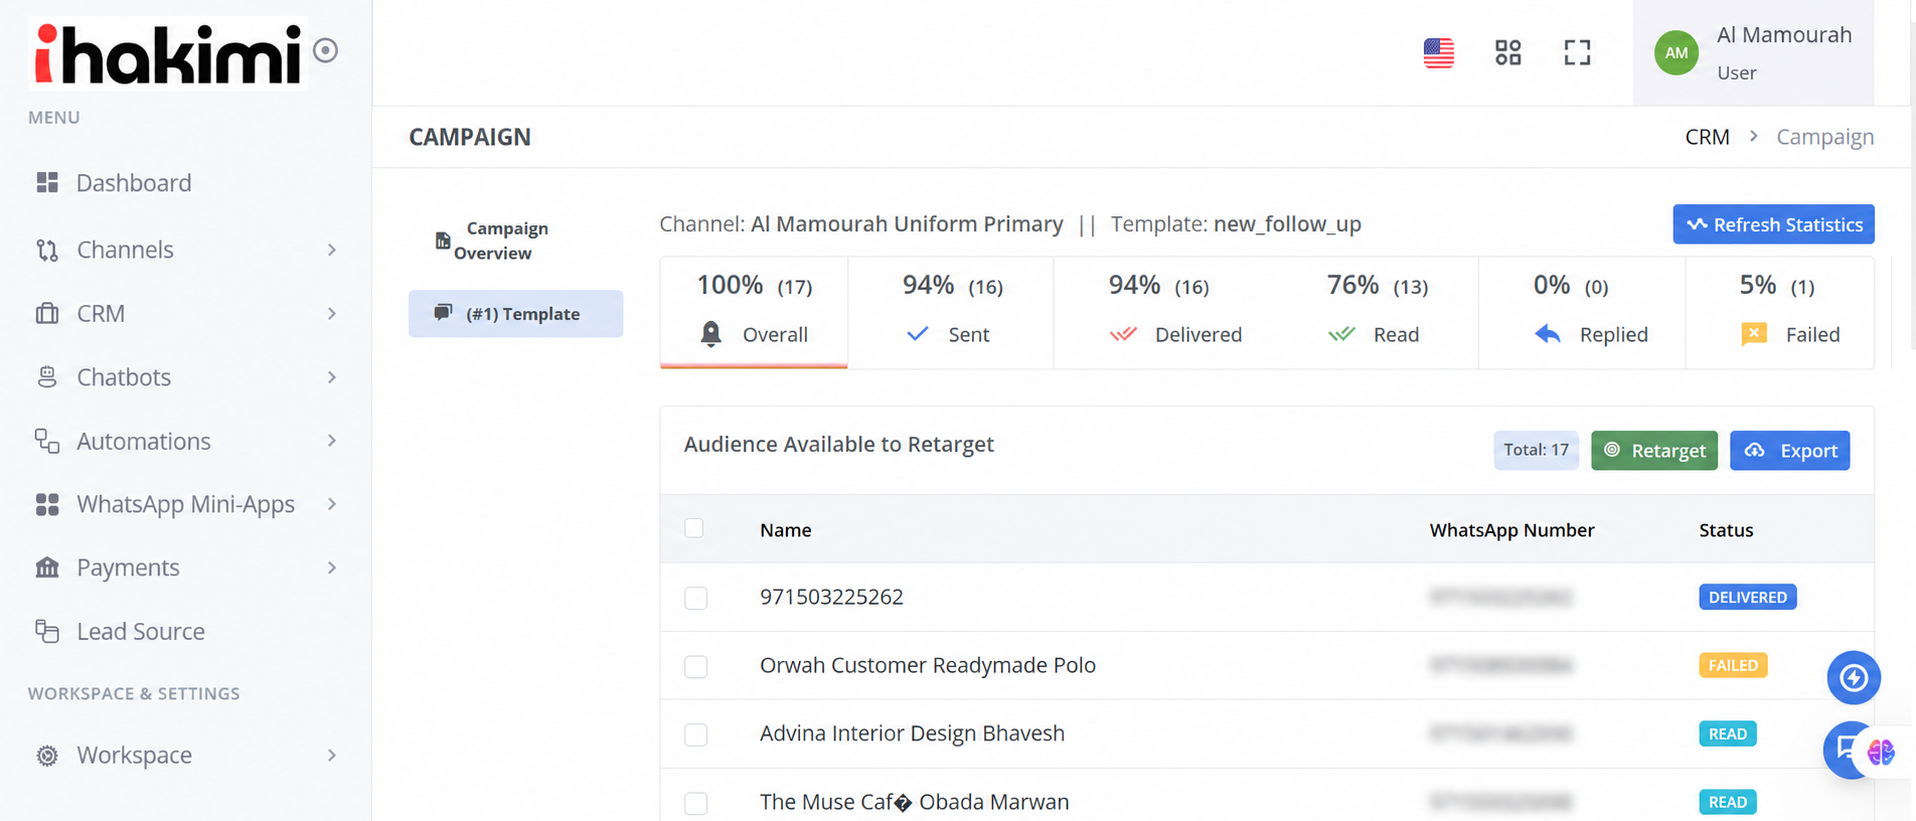Tick The Muse Café Obada Marwan checkbox
1916x821 pixels.
click(x=696, y=803)
